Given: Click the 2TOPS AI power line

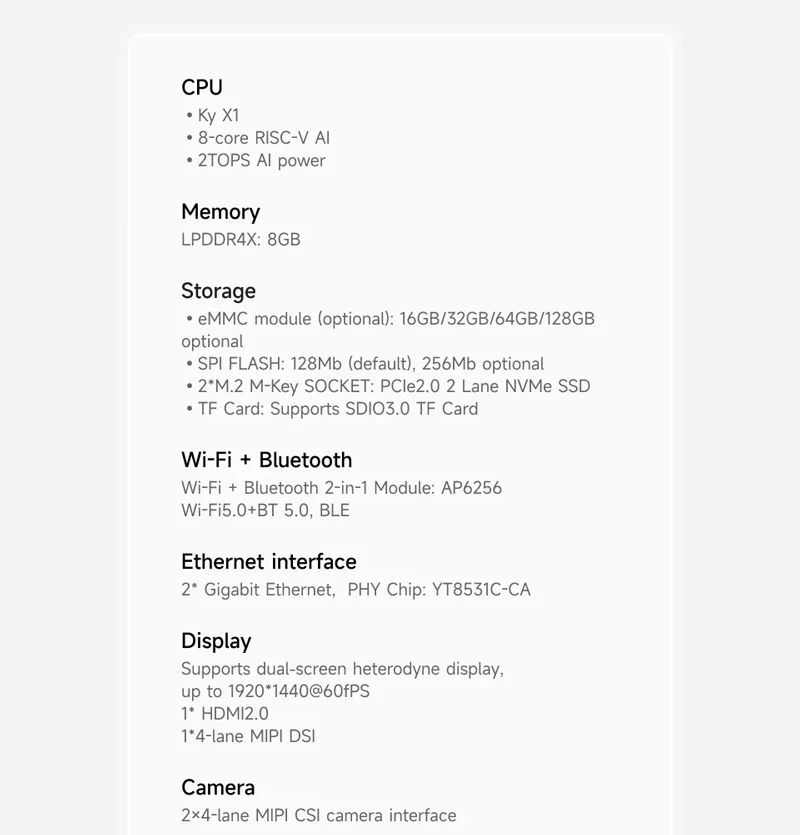Looking at the screenshot, I should coord(255,160).
